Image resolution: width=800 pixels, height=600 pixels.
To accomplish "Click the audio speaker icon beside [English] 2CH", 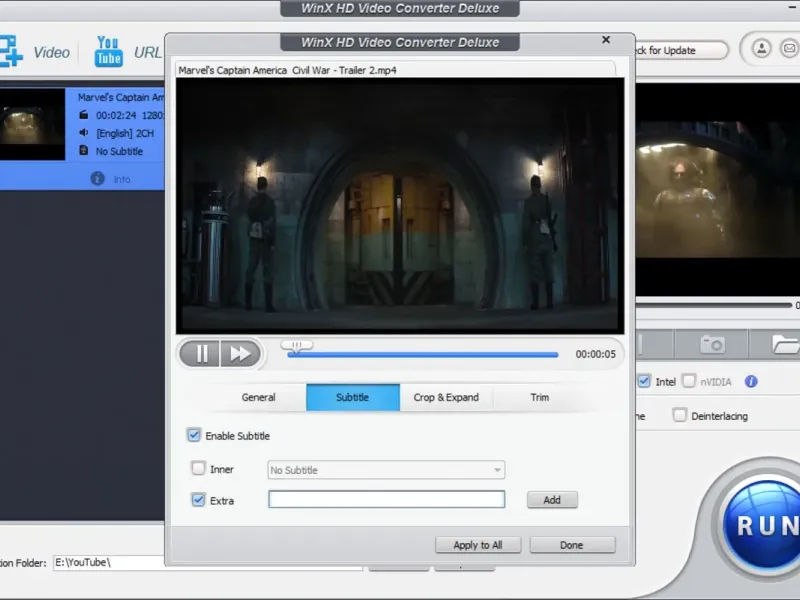I will tap(84, 133).
